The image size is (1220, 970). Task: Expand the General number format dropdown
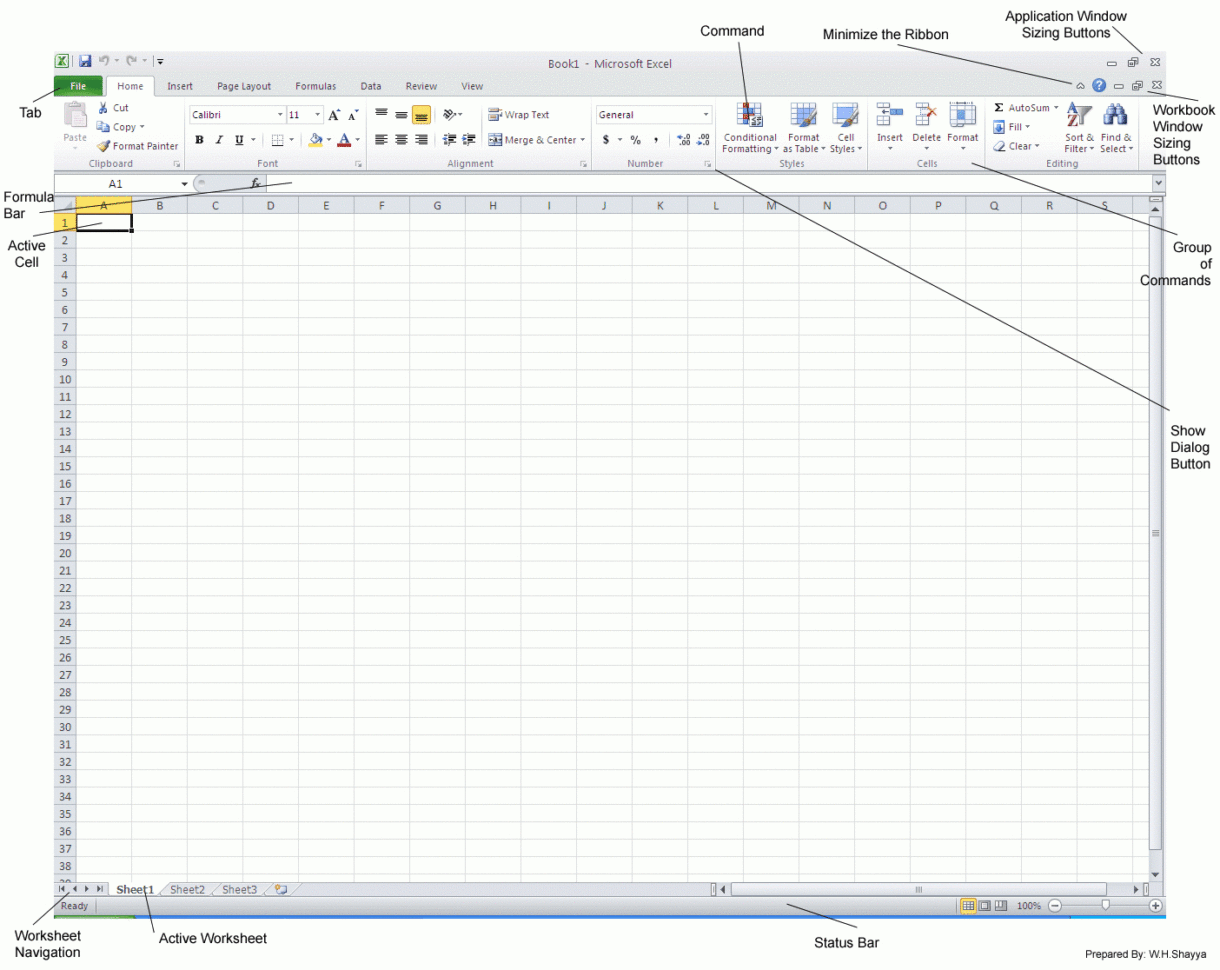(x=706, y=114)
